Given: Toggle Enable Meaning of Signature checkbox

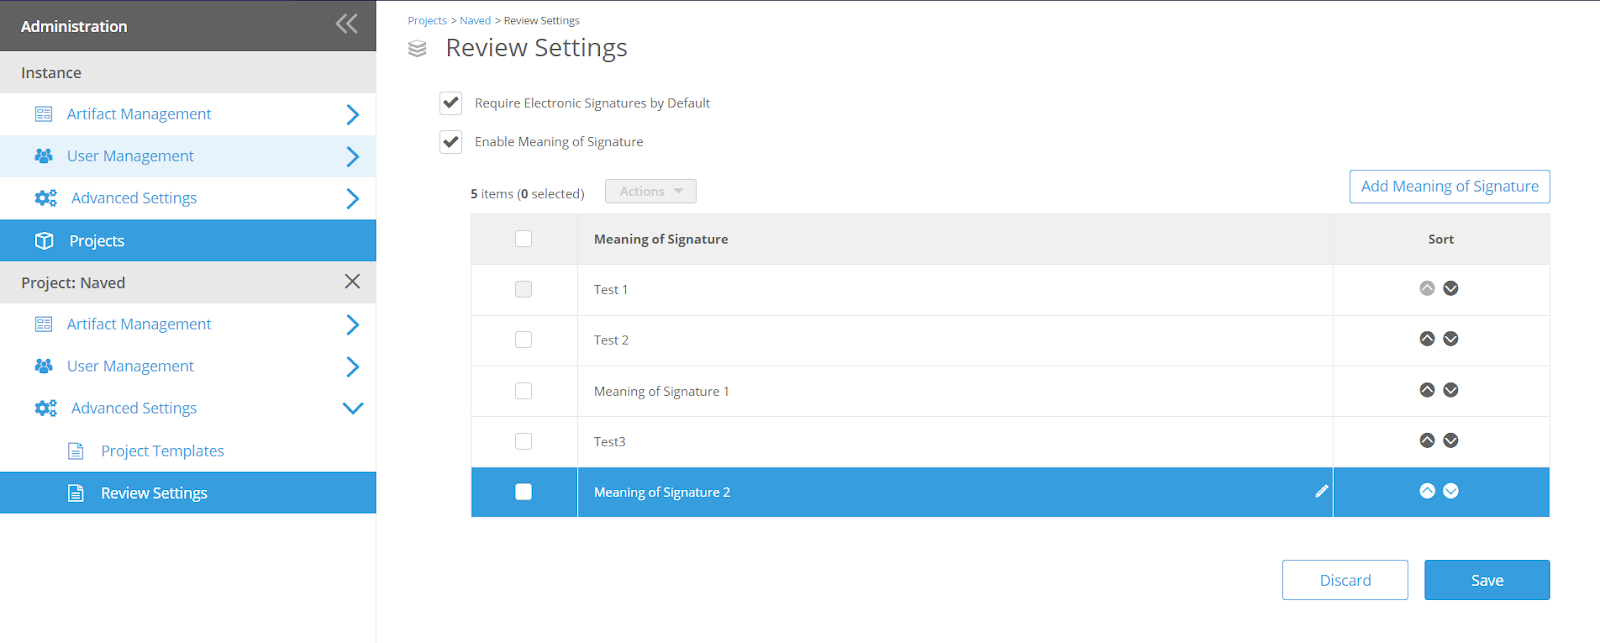Looking at the screenshot, I should pos(451,142).
